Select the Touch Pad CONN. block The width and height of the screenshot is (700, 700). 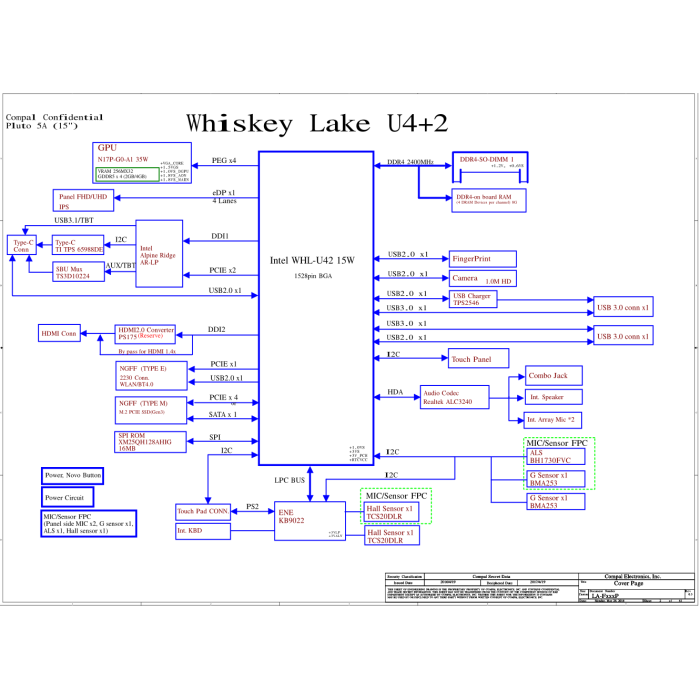(203, 512)
